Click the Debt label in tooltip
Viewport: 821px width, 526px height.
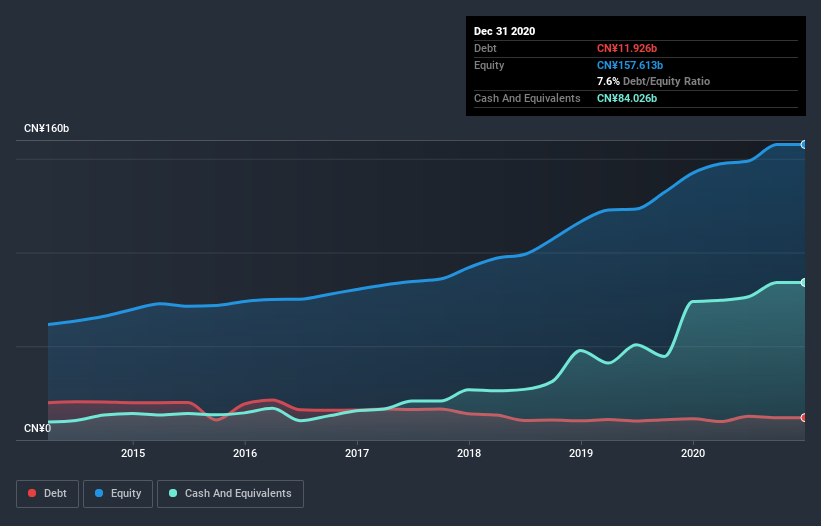coord(485,48)
